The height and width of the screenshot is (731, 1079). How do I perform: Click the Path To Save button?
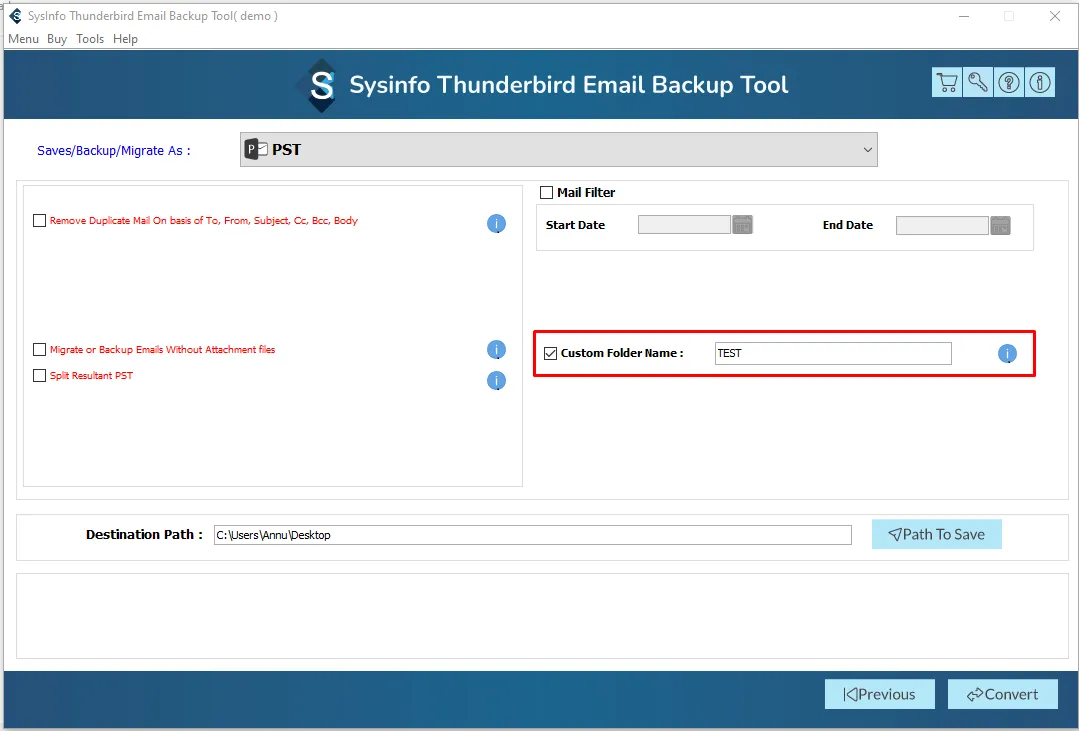937,534
